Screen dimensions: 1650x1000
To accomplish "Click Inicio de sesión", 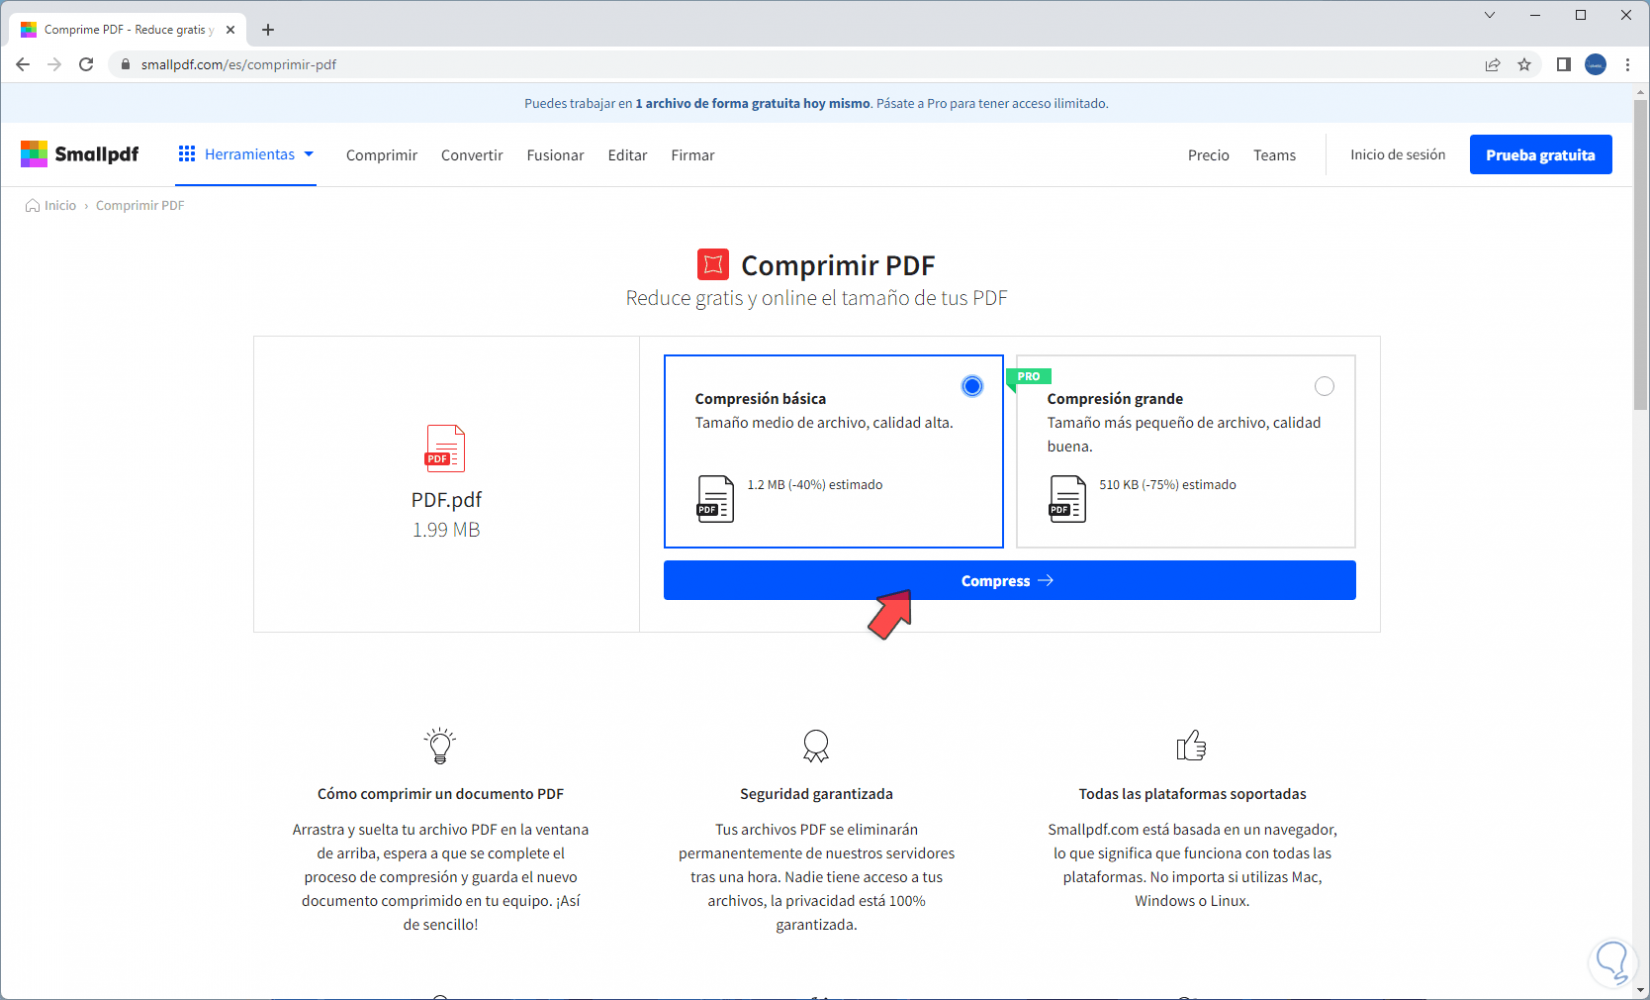I will pos(1397,155).
